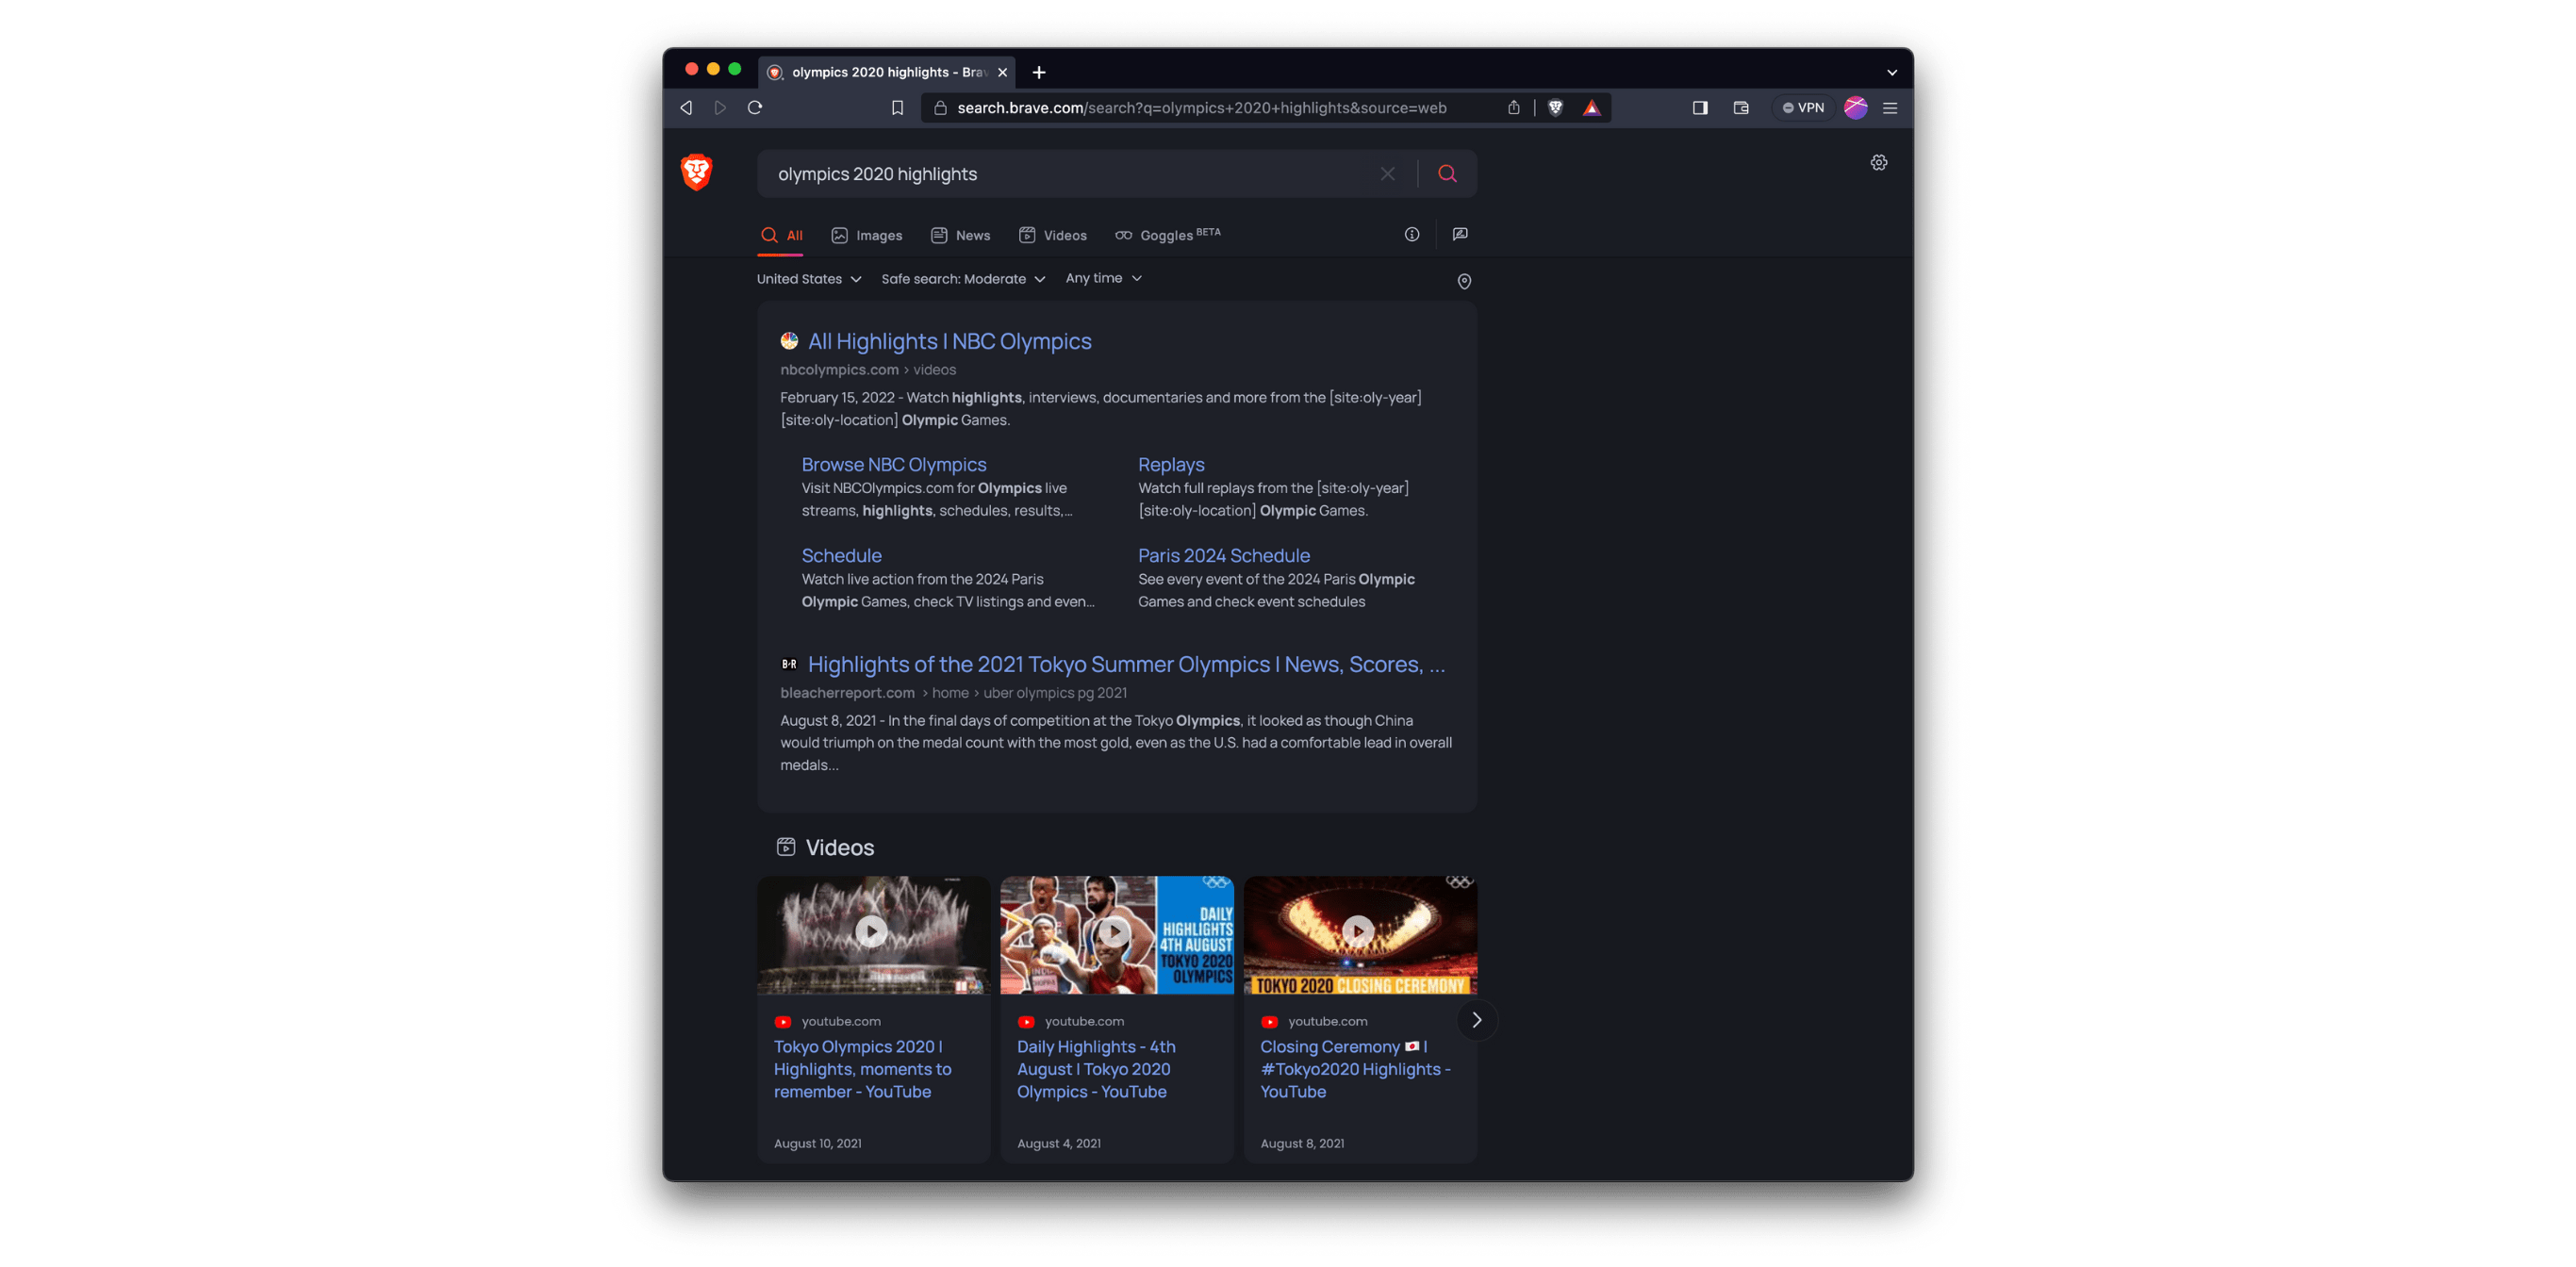
Task: Clear the search query with X
Action: pyautogui.click(x=1388, y=174)
